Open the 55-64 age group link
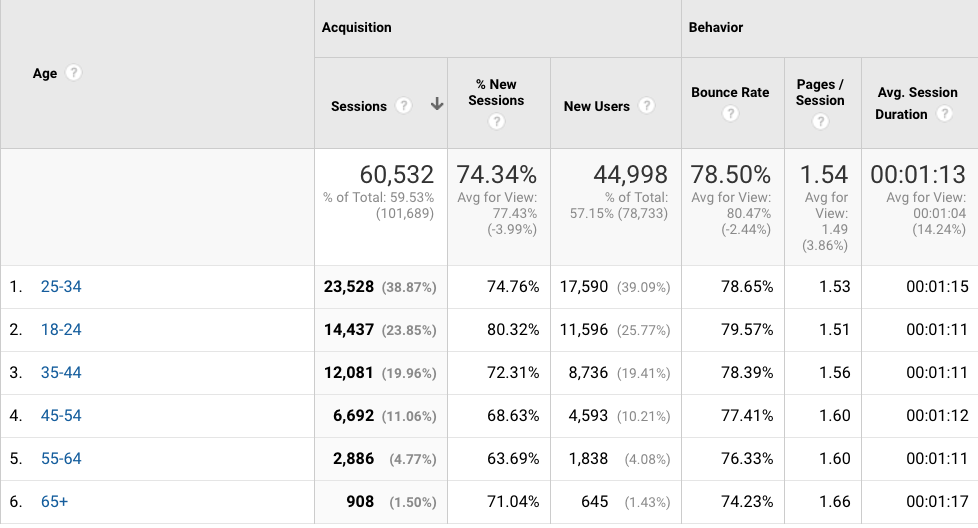 [61, 459]
